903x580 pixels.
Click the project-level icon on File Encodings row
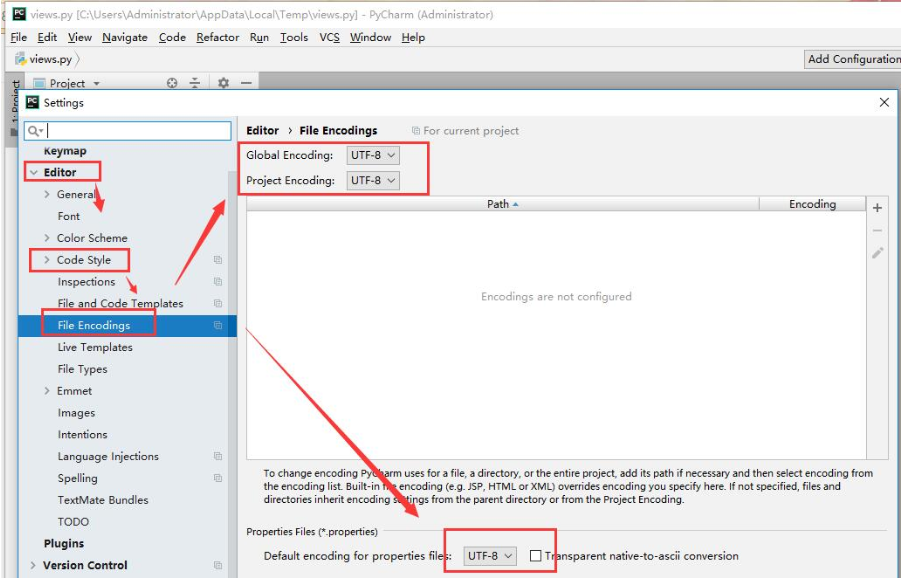(x=218, y=325)
